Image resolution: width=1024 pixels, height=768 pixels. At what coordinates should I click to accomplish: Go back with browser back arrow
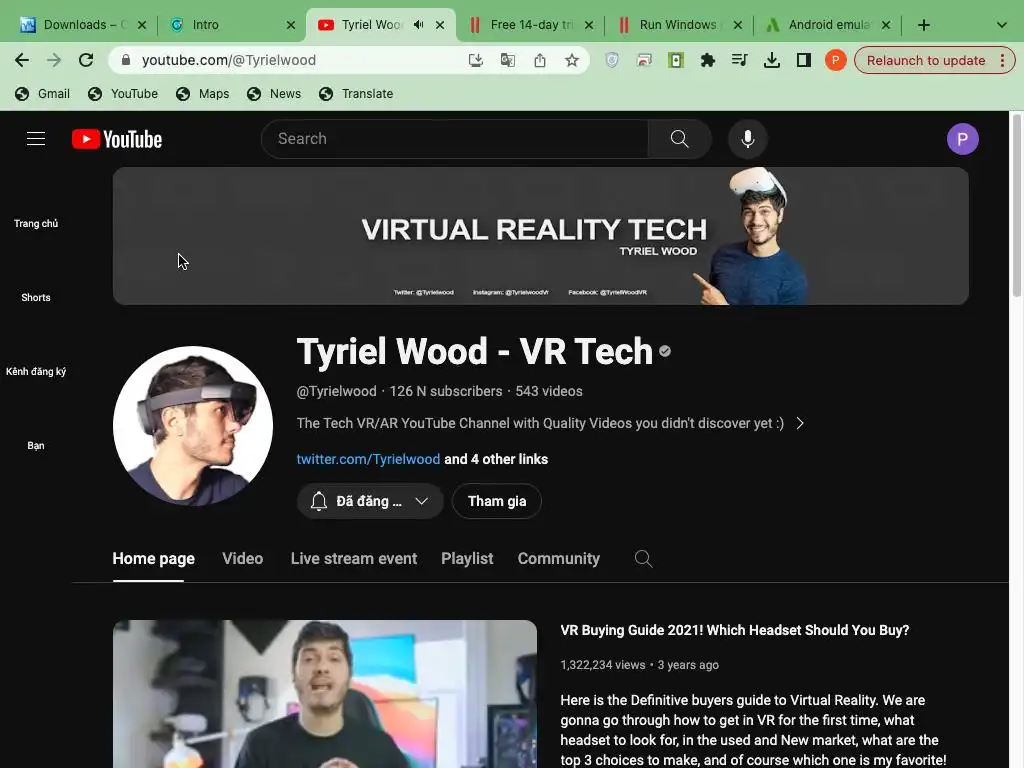tap(22, 60)
